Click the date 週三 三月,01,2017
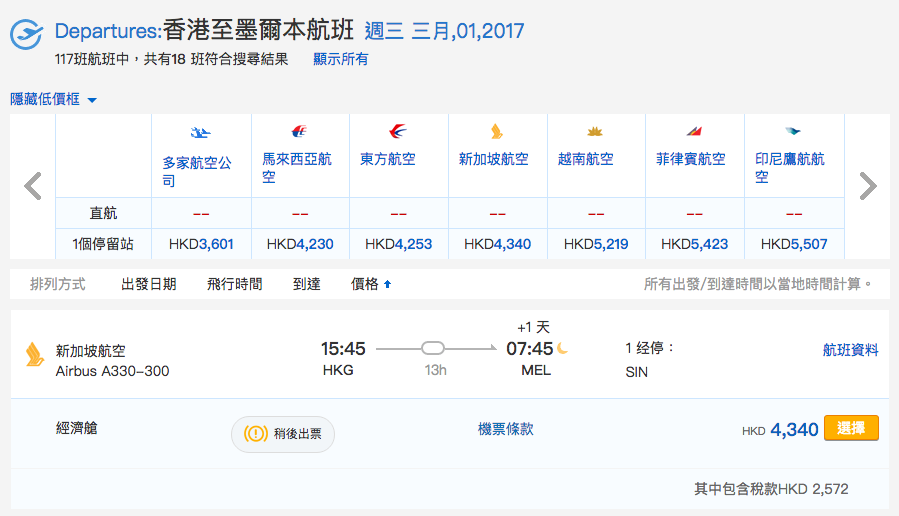The width and height of the screenshot is (899, 516). [x=444, y=31]
